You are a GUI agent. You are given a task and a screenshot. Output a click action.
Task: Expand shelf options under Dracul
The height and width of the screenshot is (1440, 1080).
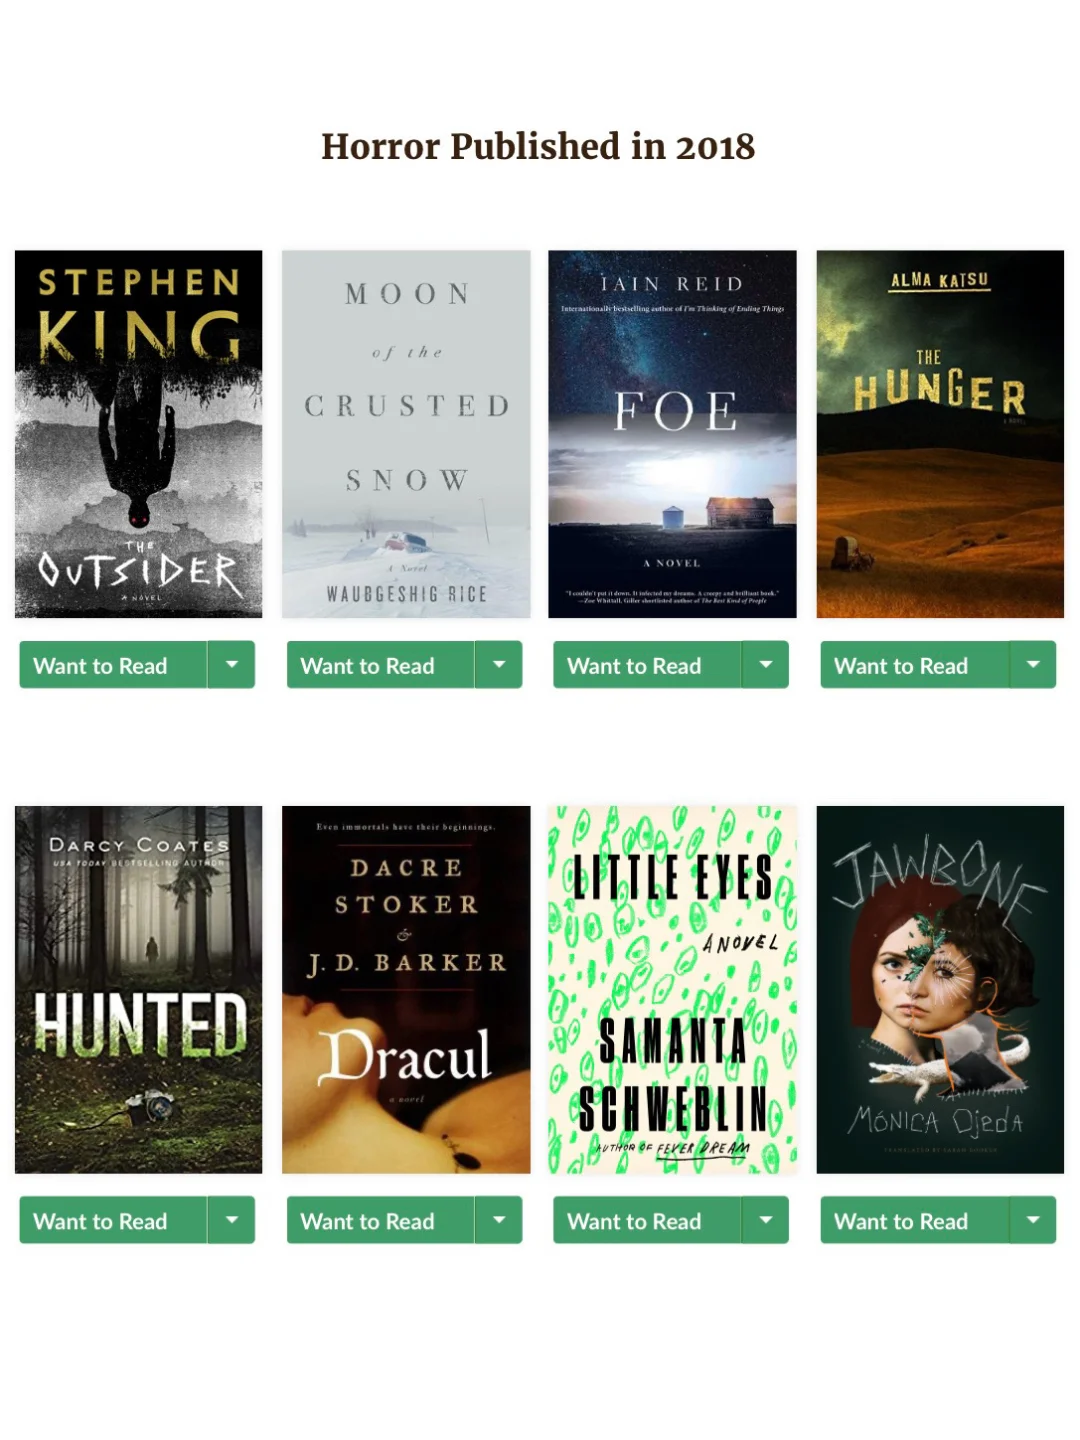tap(499, 1219)
